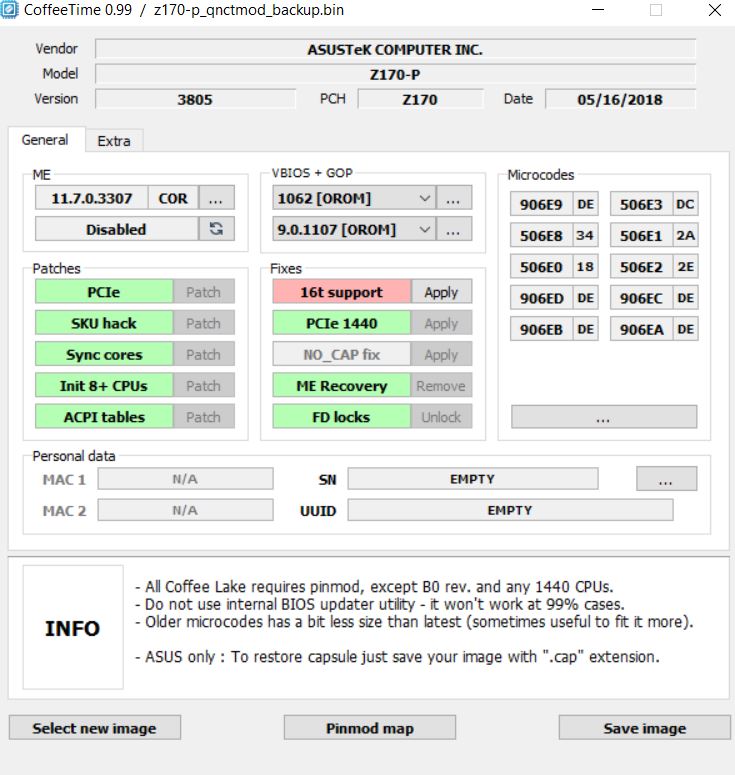Click the ME version 11.7.0.3307 field
The image size is (735, 775).
click(91, 198)
